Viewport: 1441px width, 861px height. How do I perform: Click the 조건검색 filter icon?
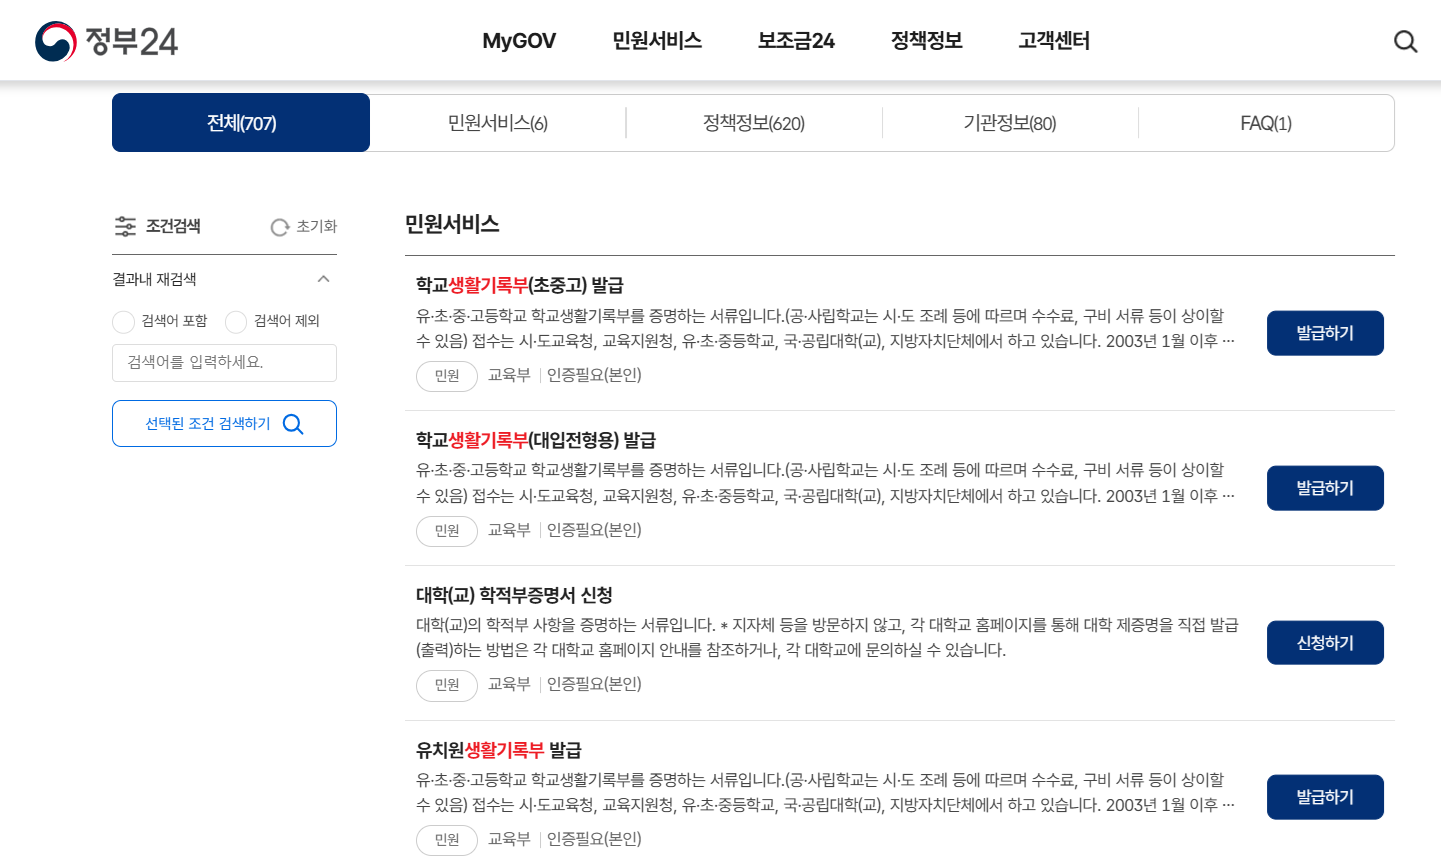(125, 226)
